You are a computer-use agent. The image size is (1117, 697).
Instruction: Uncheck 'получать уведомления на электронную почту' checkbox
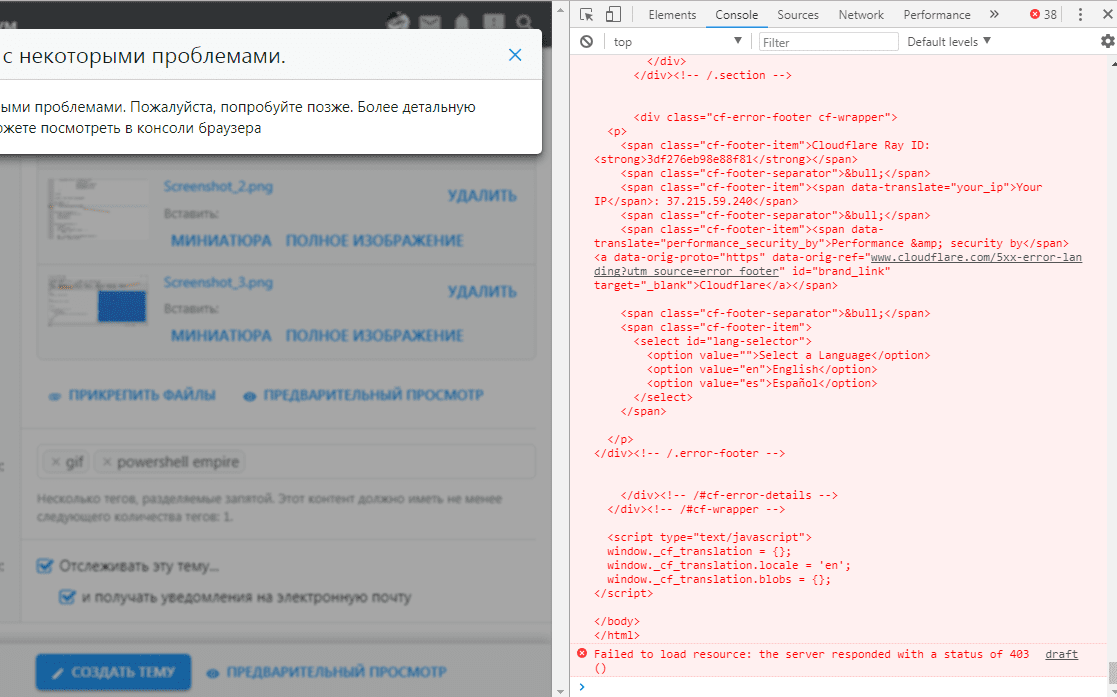67,597
